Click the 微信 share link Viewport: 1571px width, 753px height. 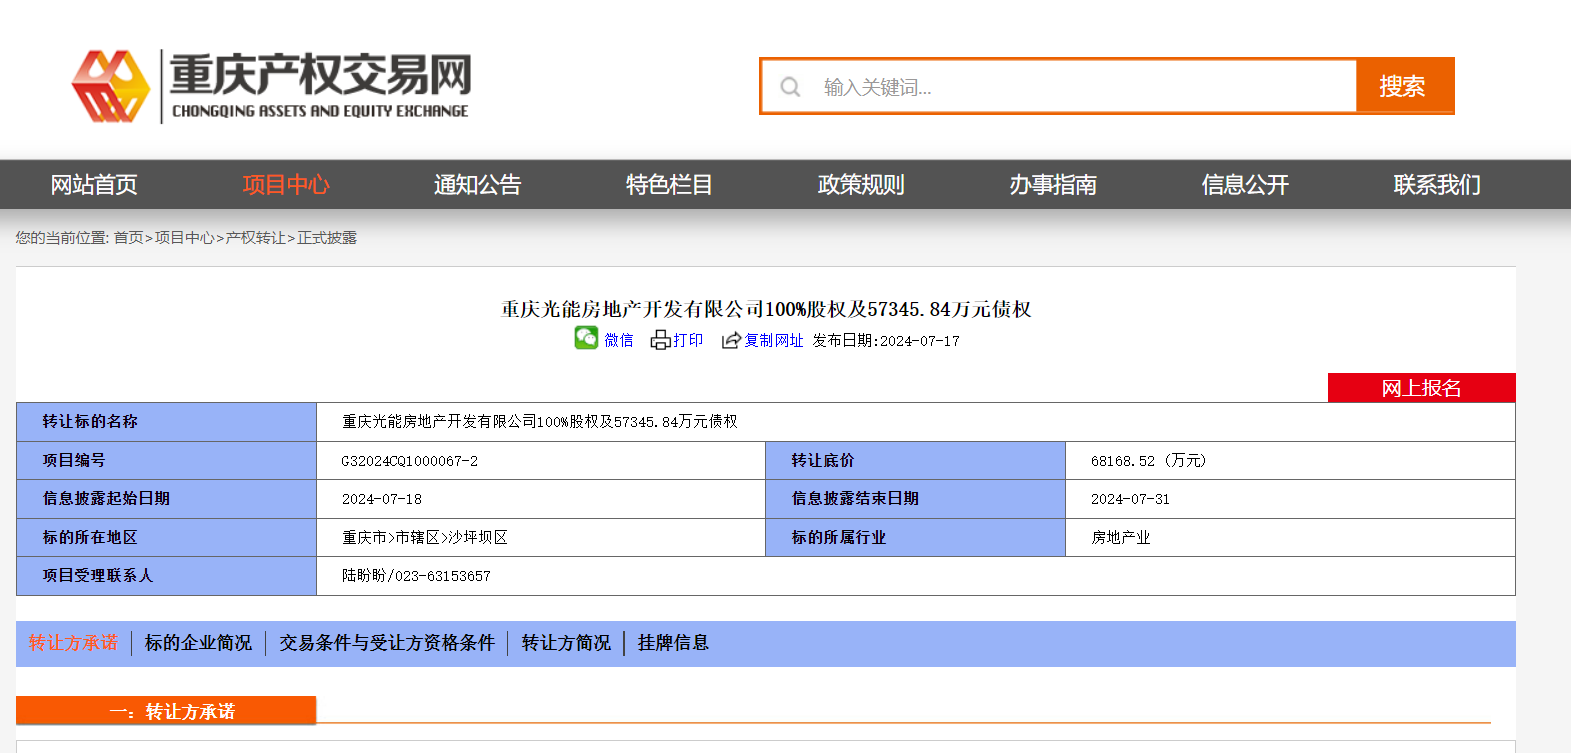[619, 341]
